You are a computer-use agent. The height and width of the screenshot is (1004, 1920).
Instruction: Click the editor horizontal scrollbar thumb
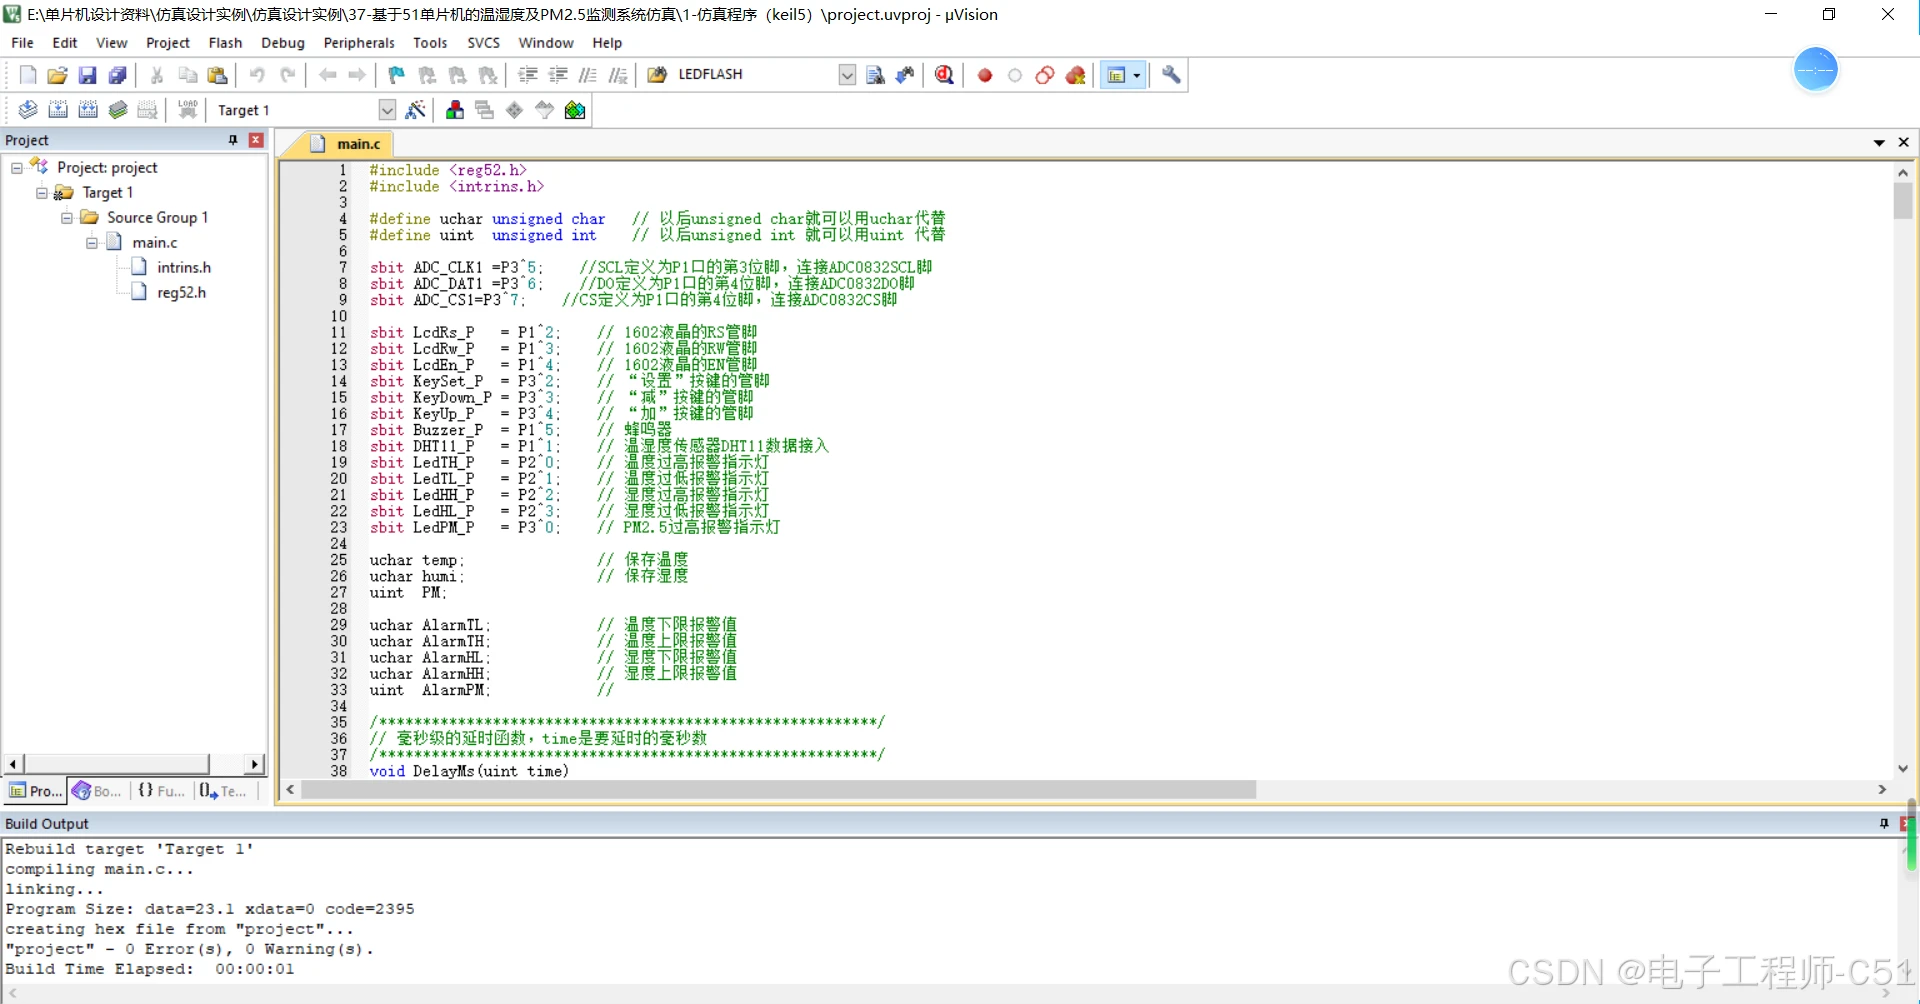(x=778, y=790)
